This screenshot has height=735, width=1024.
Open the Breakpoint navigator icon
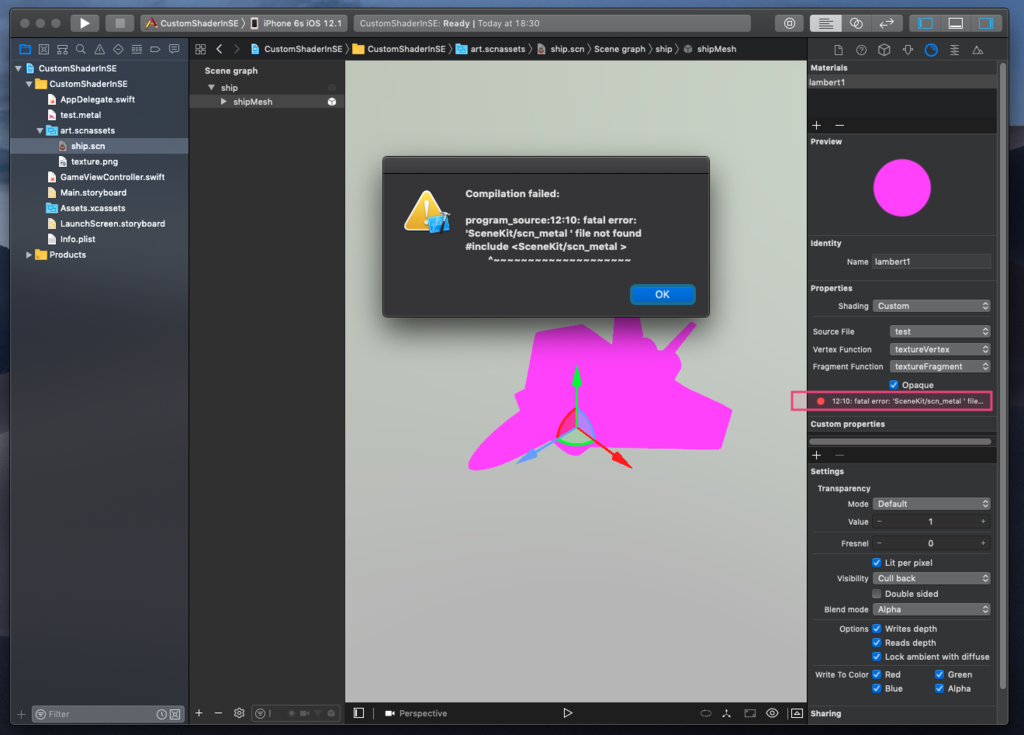tap(155, 49)
